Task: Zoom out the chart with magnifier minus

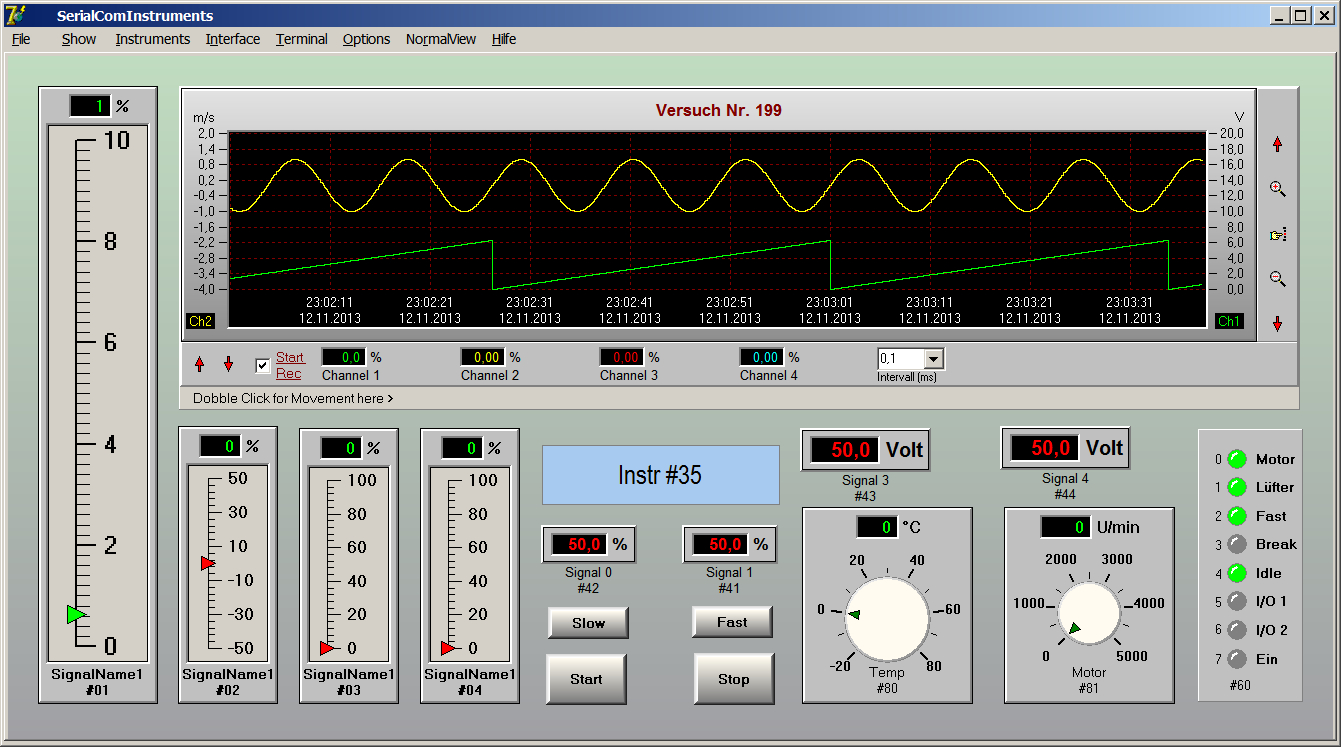Action: (x=1277, y=279)
